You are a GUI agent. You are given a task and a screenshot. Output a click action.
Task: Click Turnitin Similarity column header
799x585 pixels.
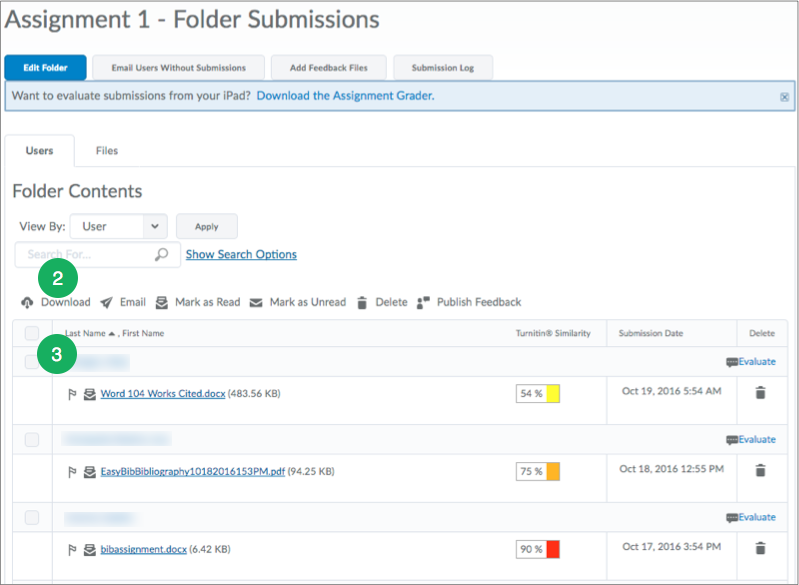pyautogui.click(x=553, y=333)
